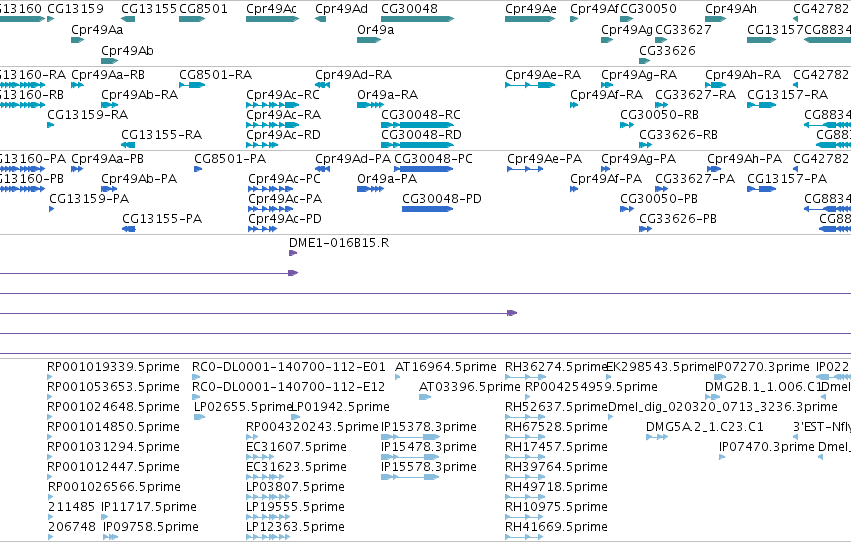Click transcript Cpr49Ab-RA
Screen dimensions: 851x542
(x=110, y=105)
